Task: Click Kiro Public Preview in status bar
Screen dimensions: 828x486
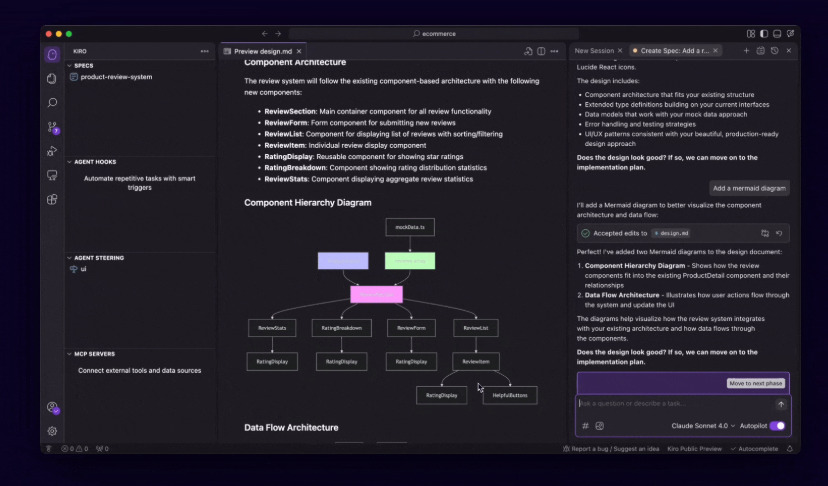Action: [694, 448]
